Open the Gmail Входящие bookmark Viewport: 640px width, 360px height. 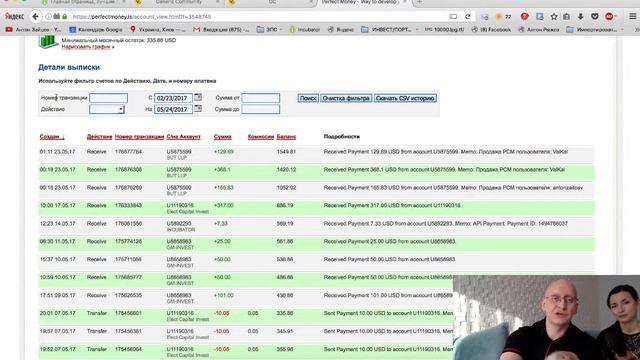pos(221,29)
